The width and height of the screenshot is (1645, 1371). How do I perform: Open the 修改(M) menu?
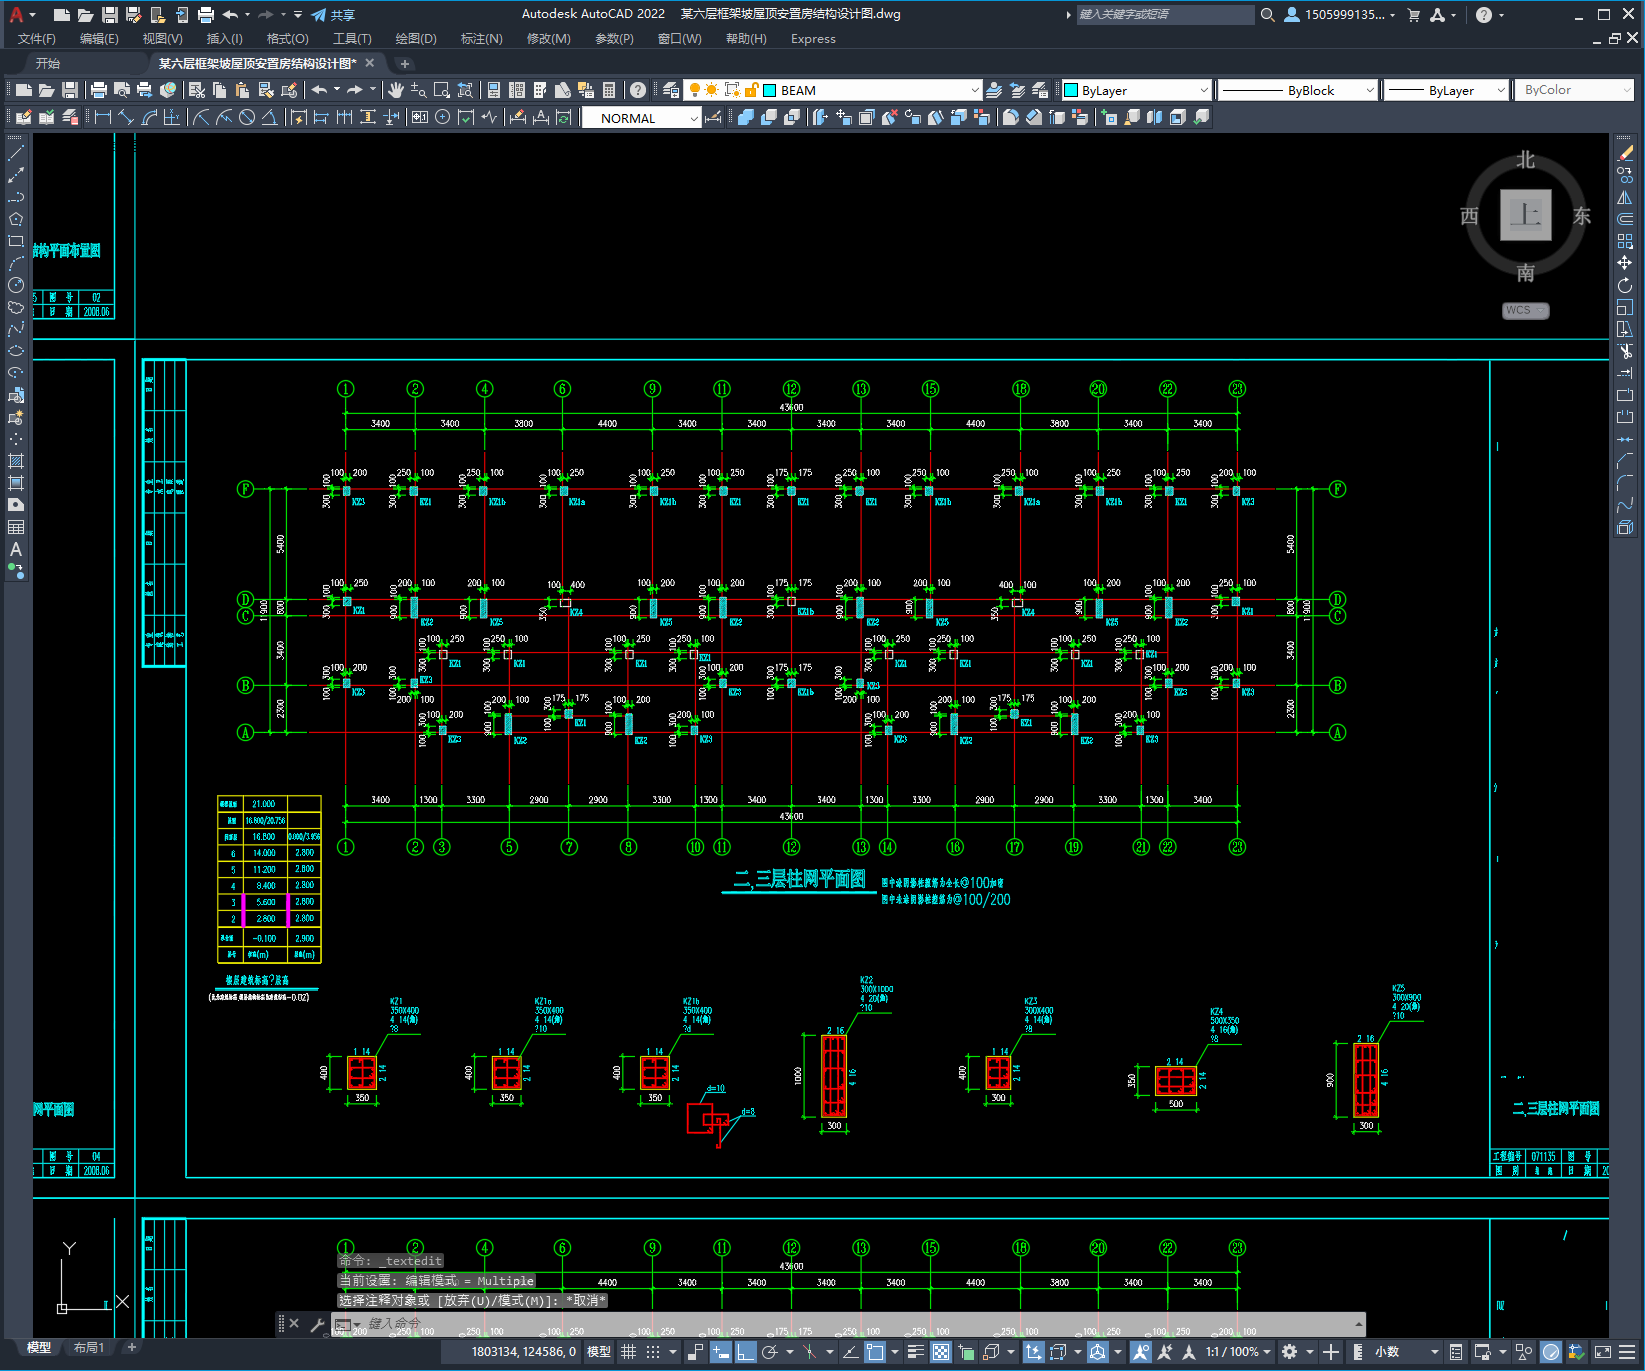[x=548, y=39]
